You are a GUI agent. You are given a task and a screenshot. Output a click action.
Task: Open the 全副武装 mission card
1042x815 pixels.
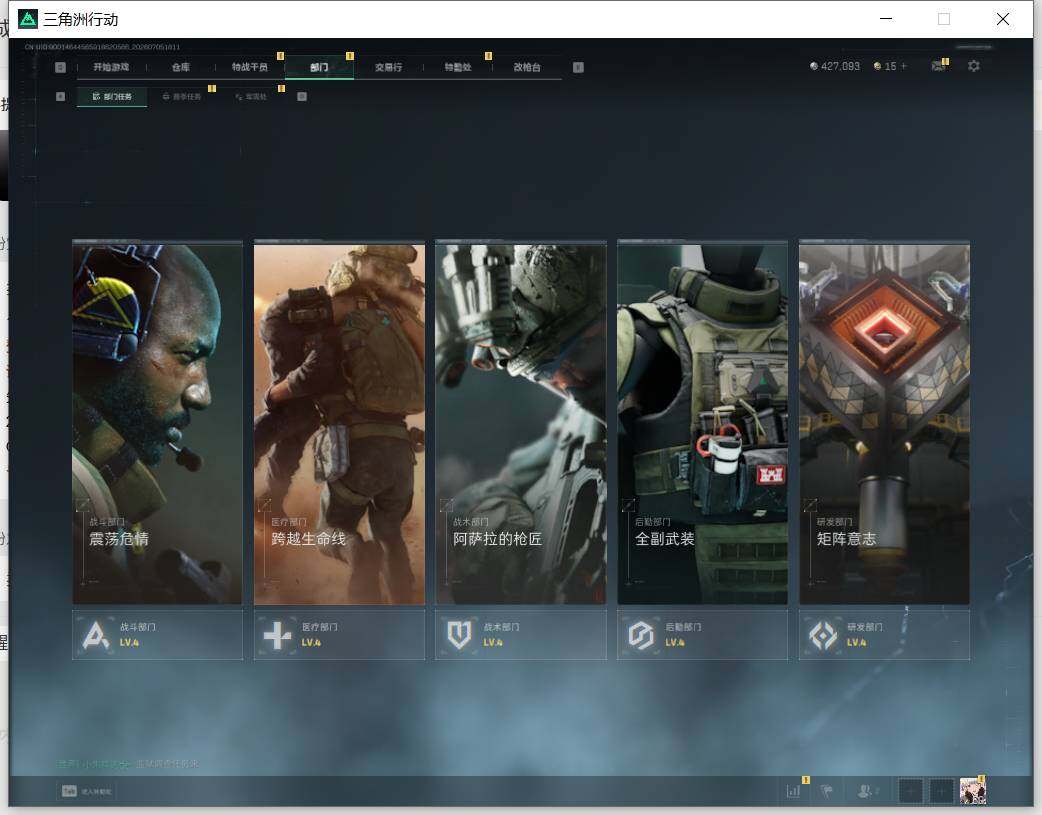[x=702, y=423]
